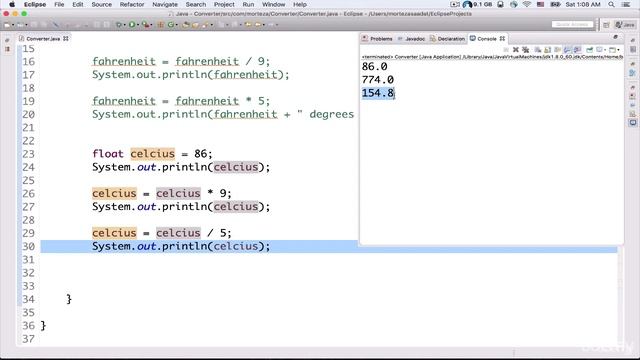Expand Display Selected Console dropdown arrow
640x360 pixels.
click(x=605, y=50)
